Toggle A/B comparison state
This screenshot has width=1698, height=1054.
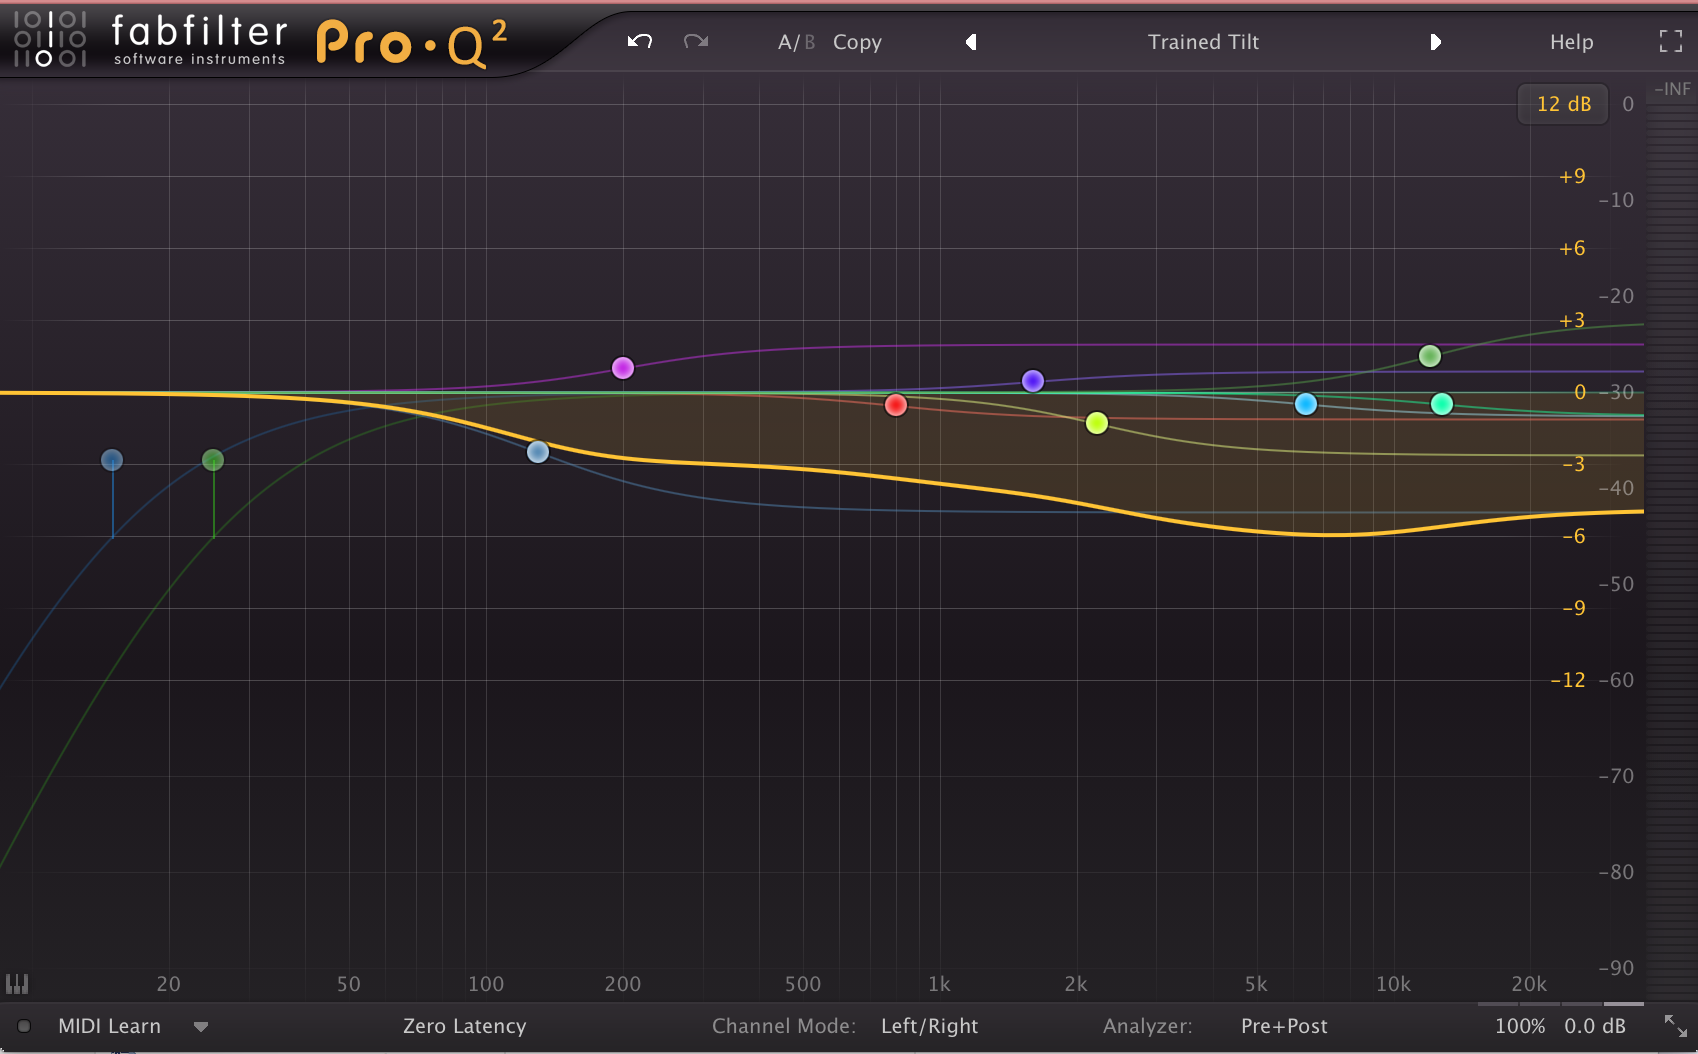[796, 42]
